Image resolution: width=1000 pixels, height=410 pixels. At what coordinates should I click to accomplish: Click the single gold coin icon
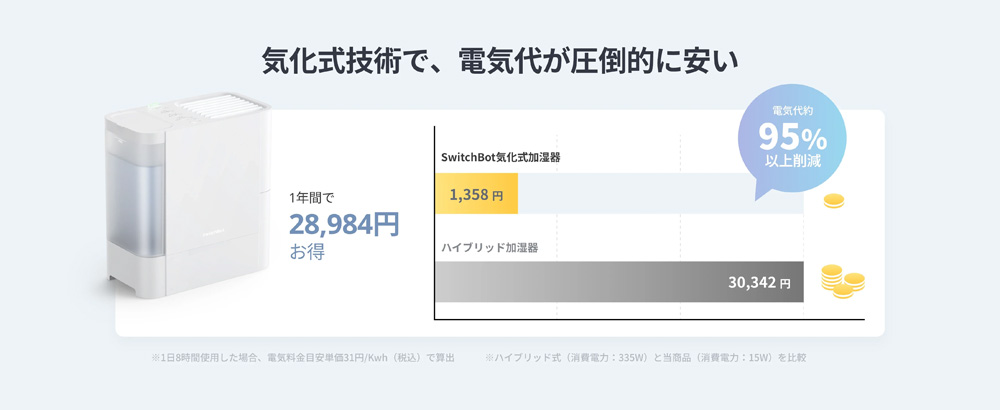point(833,202)
